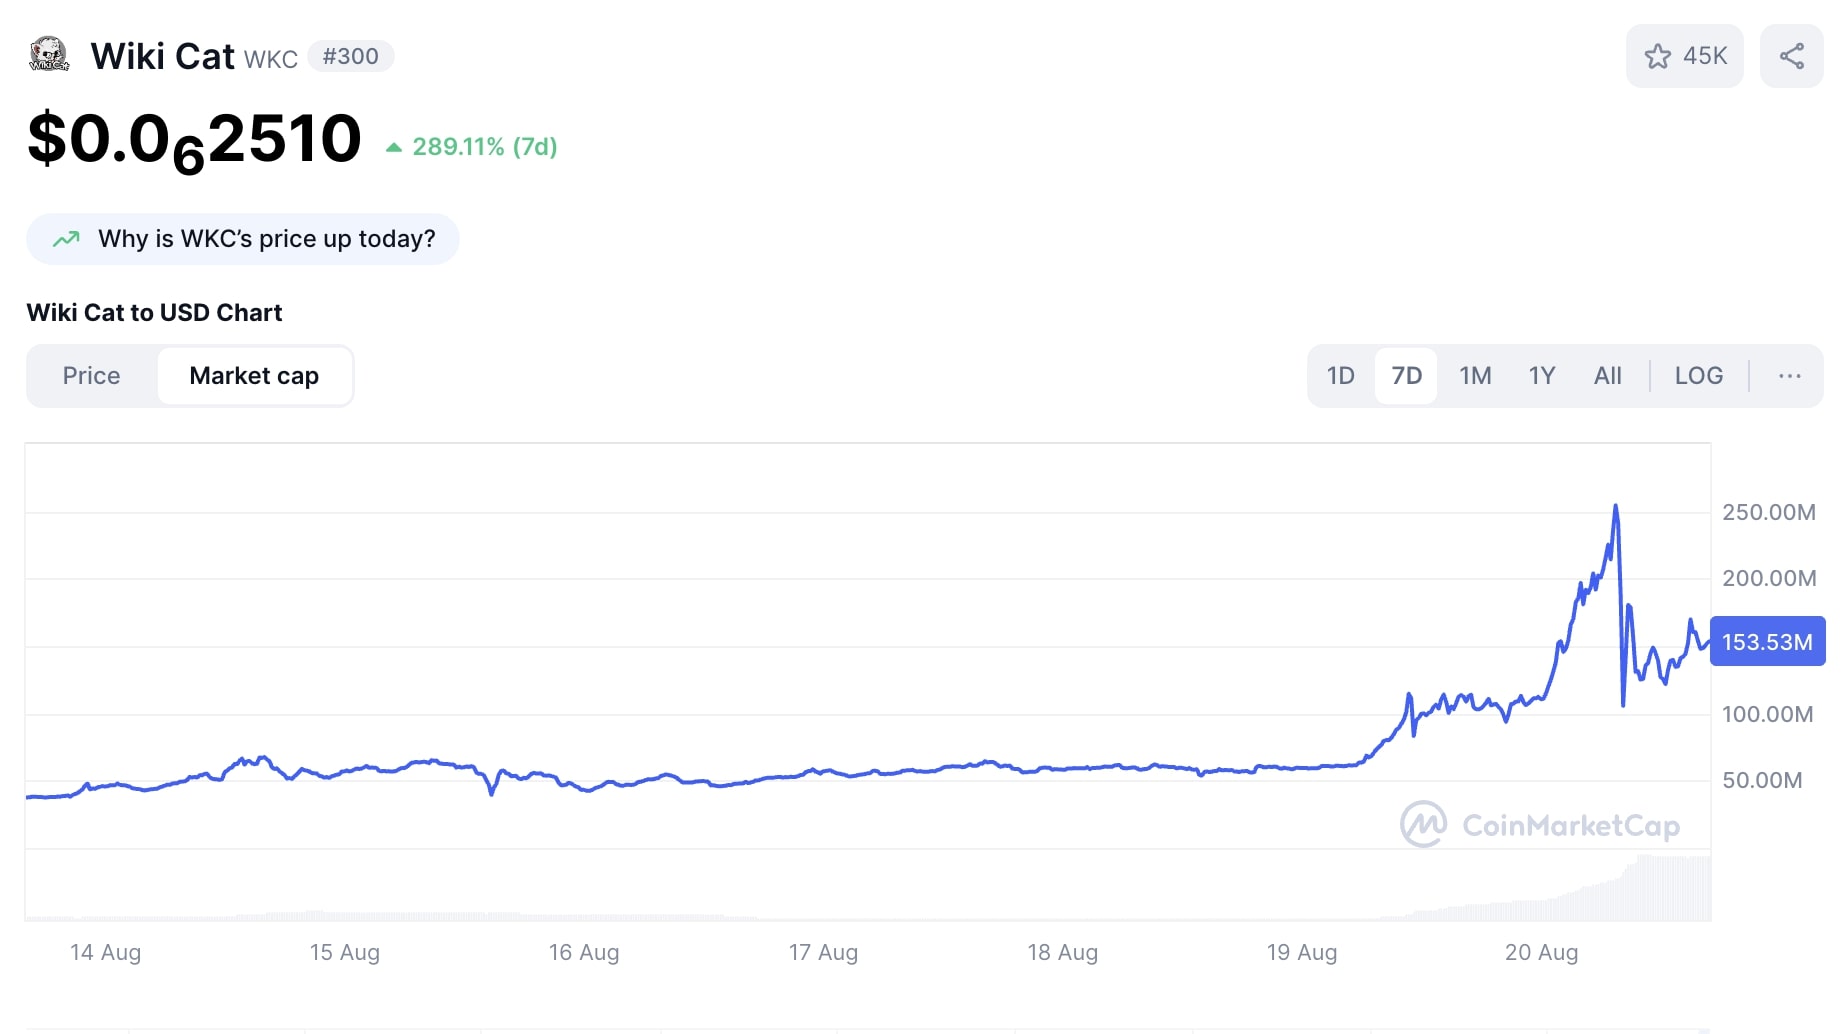
Task: Click the 17 Aug date label
Action: tap(823, 952)
